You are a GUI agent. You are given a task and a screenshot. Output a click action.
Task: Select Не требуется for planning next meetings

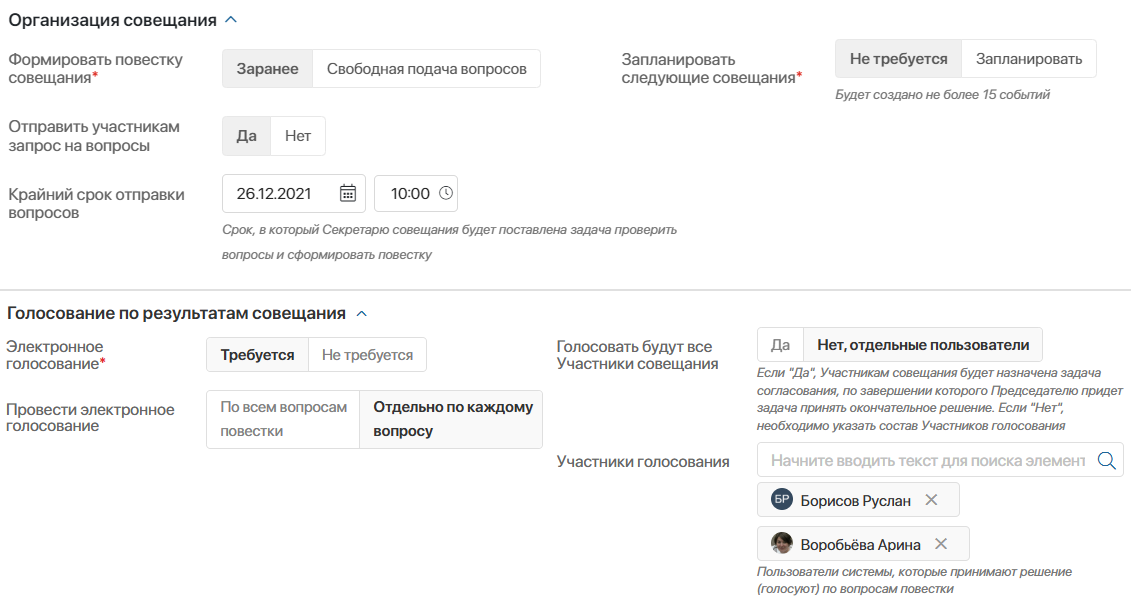(x=899, y=58)
